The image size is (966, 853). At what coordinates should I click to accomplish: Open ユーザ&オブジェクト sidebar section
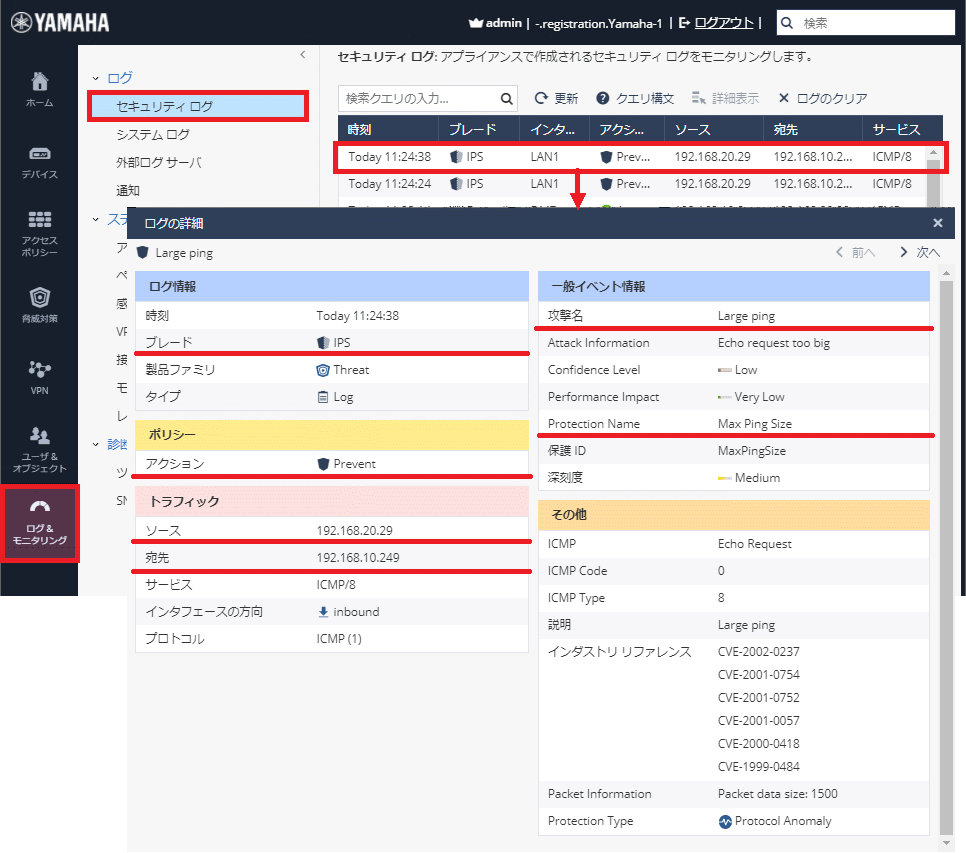pyautogui.click(x=39, y=448)
